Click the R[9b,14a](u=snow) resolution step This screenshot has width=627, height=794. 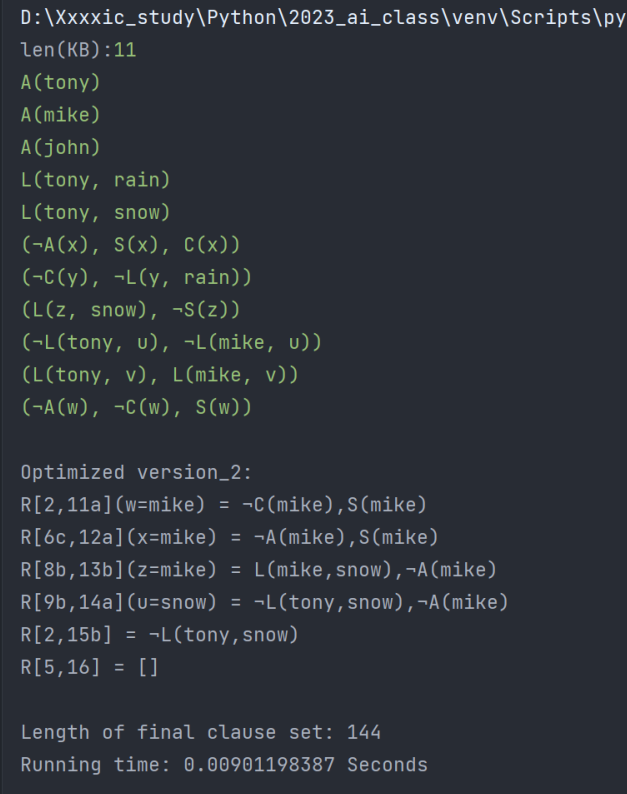click(x=265, y=602)
